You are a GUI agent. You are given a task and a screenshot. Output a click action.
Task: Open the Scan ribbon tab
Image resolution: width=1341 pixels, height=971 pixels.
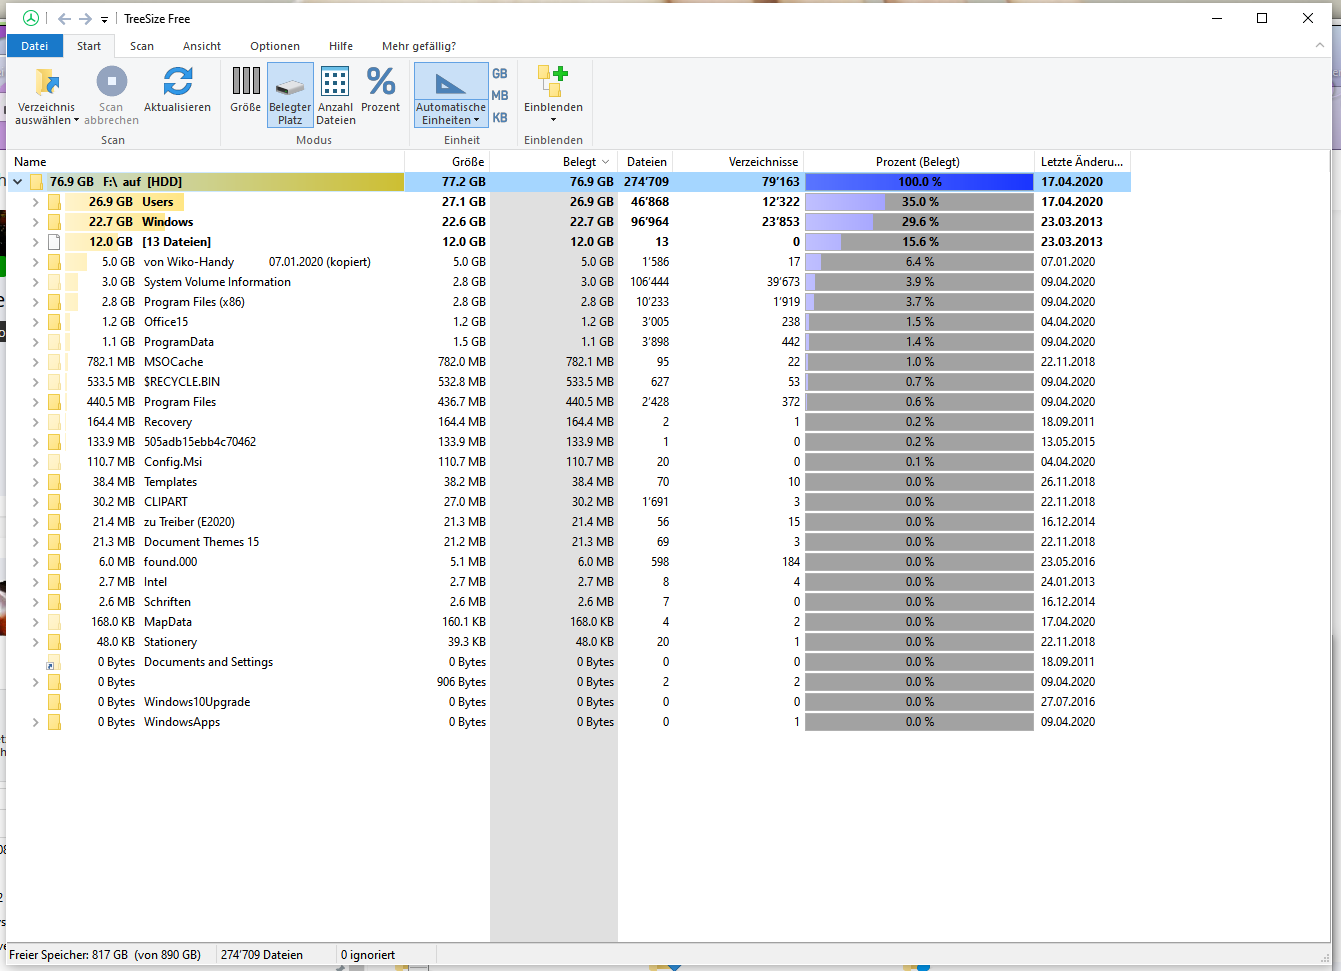(x=142, y=46)
